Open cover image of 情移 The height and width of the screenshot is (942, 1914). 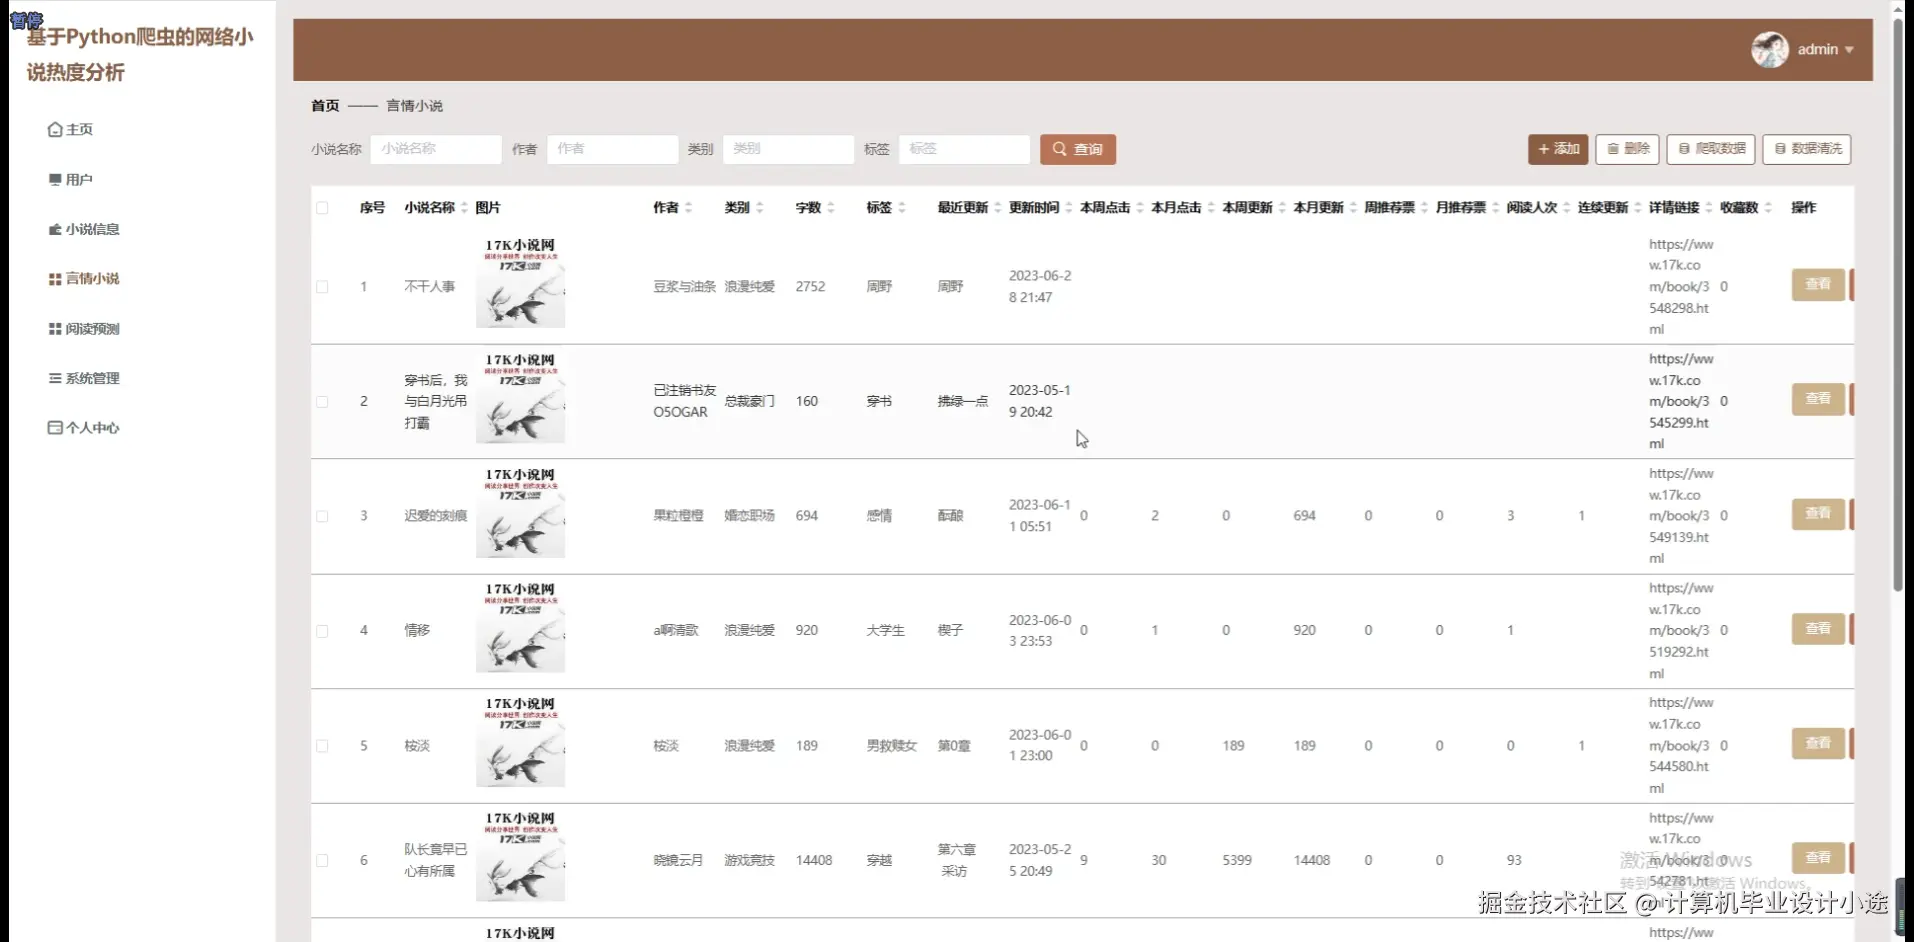click(520, 628)
